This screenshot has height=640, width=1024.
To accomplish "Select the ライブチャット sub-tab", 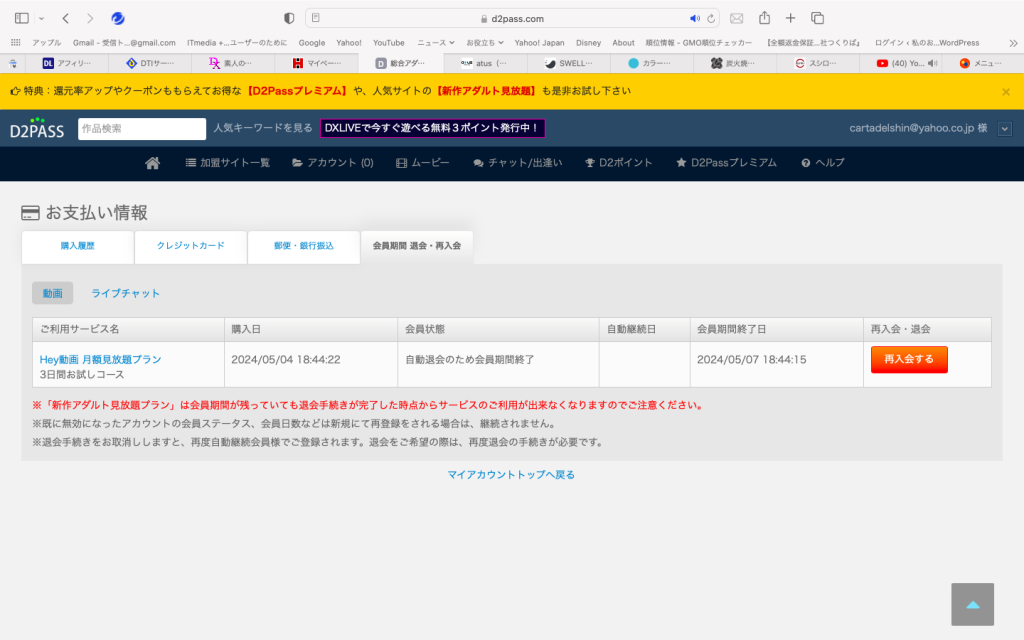I will click(125, 293).
